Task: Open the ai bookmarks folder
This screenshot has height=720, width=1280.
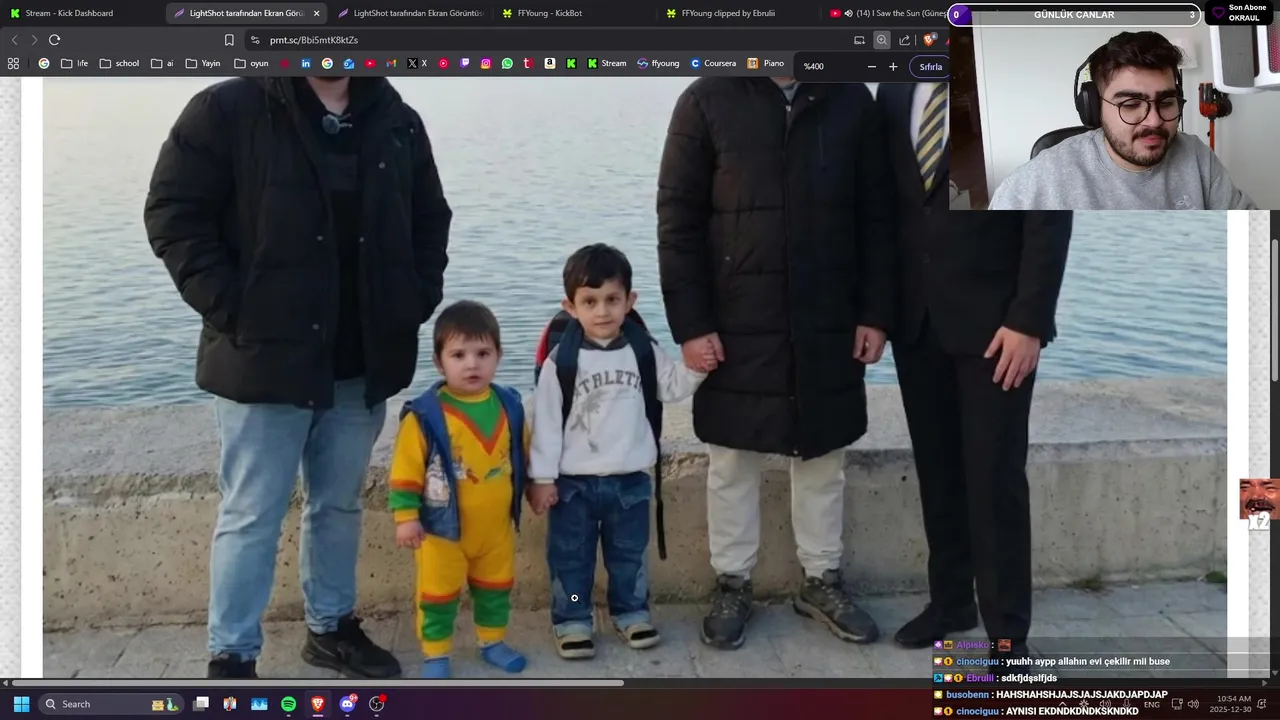Action: point(162,63)
